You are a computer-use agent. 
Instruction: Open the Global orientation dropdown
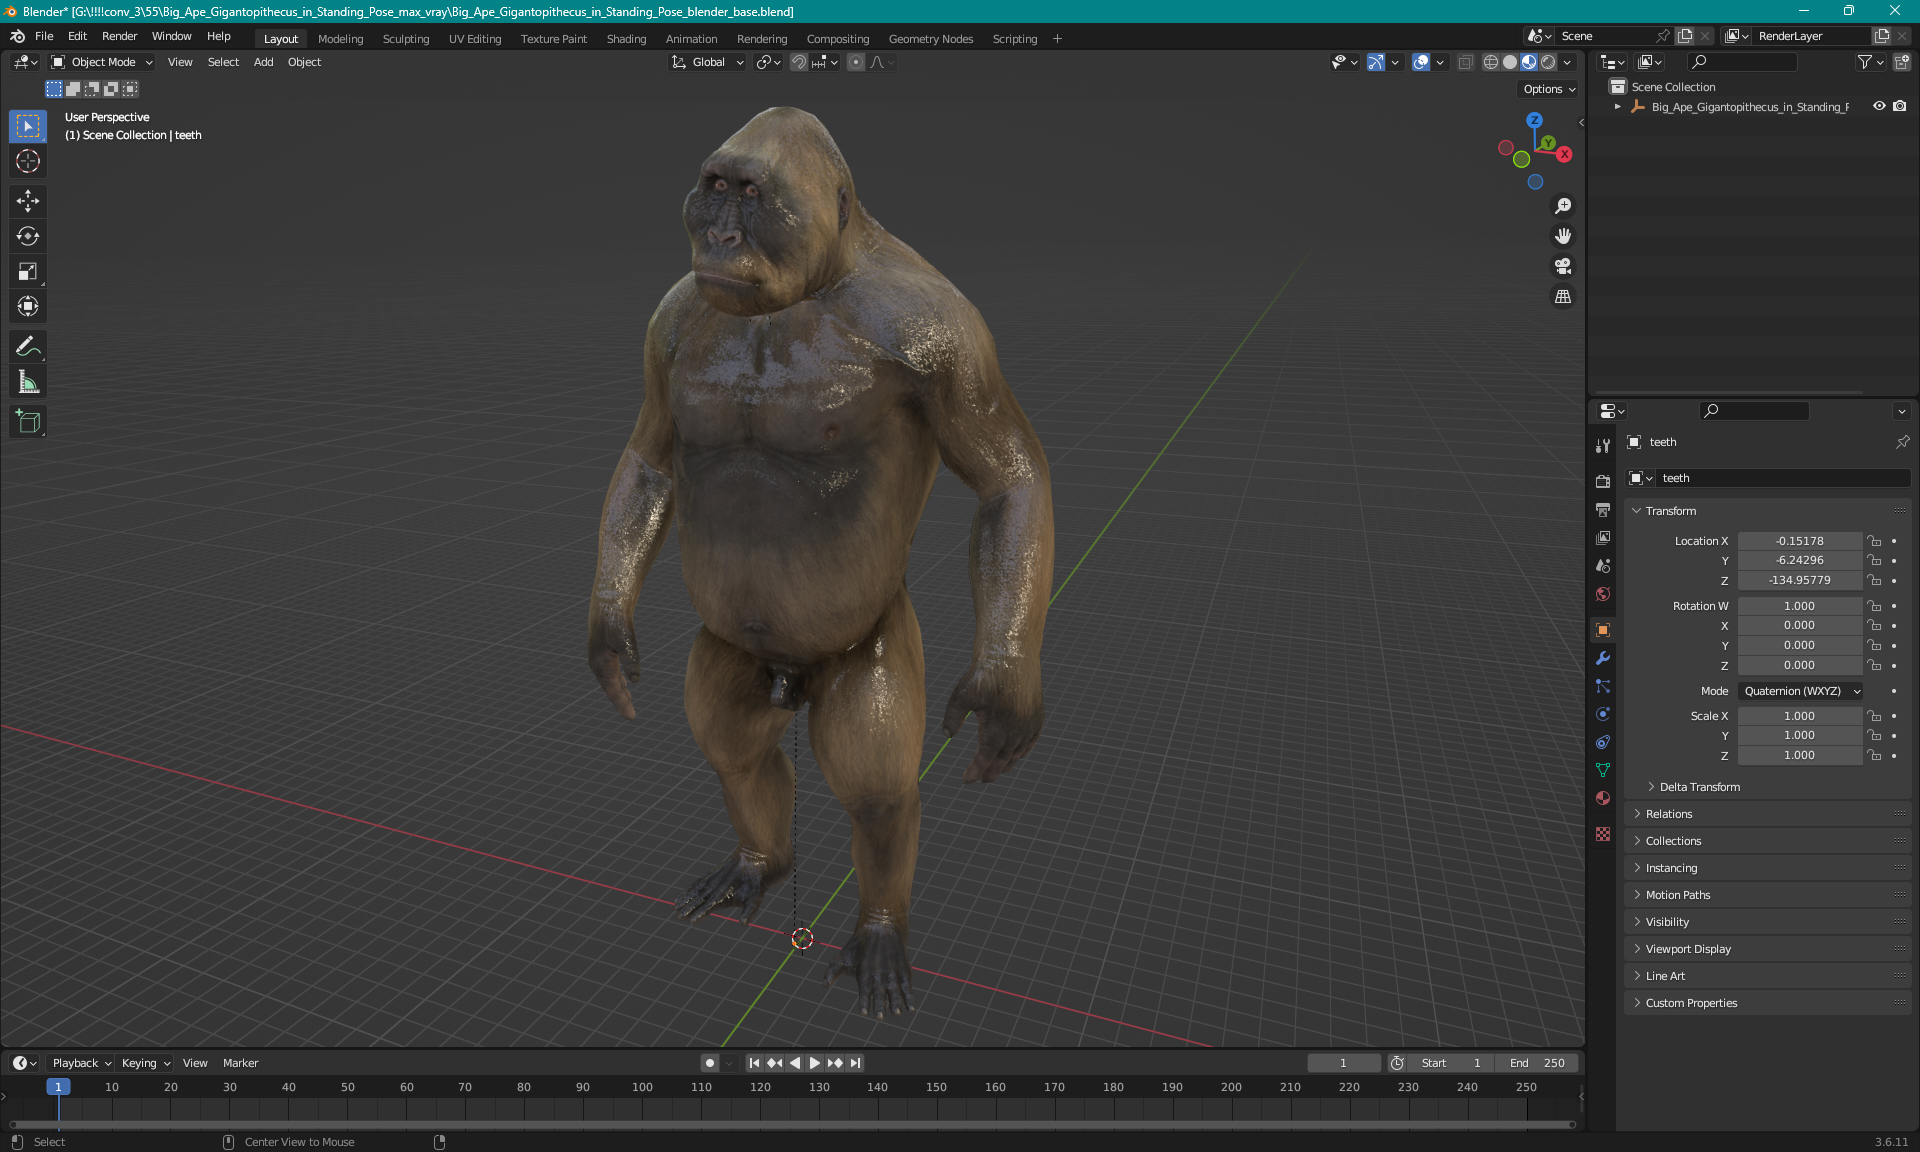pos(707,62)
